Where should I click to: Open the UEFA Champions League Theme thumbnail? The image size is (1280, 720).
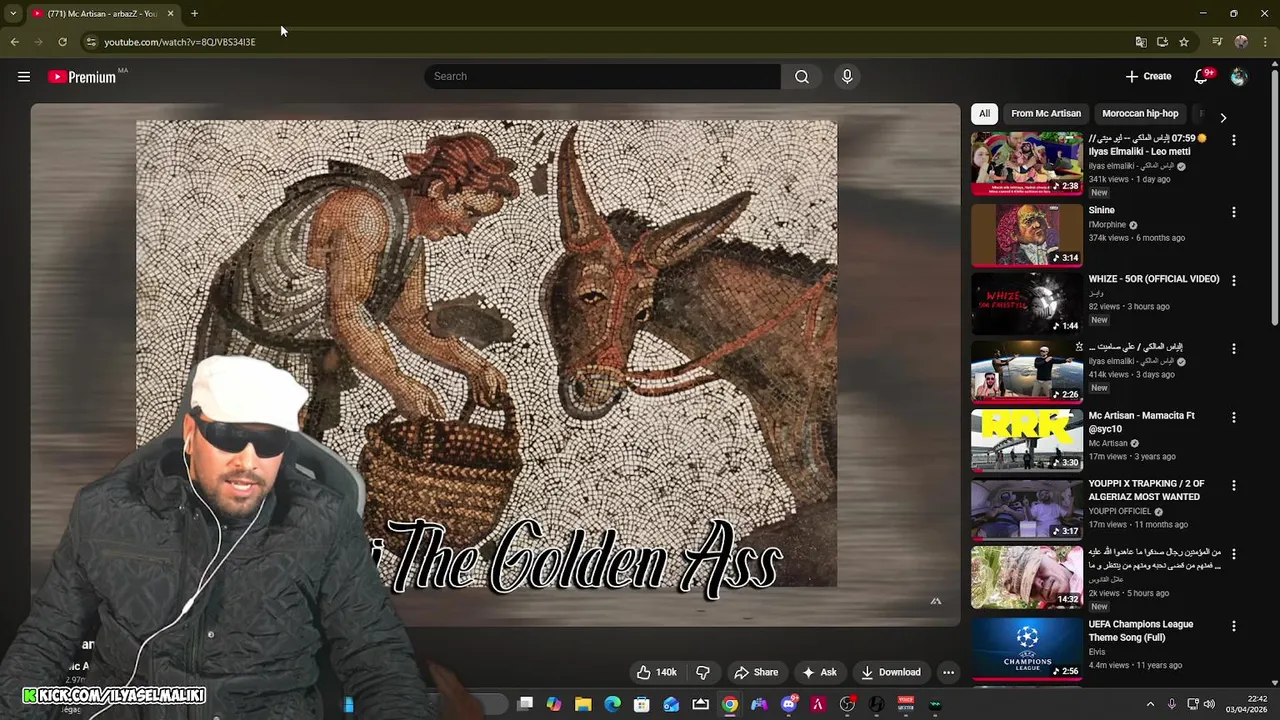click(1027, 649)
